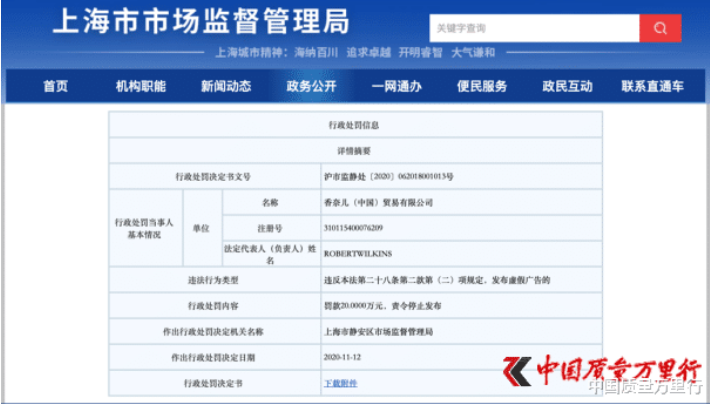The image size is (710, 404).
Task: Click the 作出行政处罚决定日期 label
Action: coord(213,358)
